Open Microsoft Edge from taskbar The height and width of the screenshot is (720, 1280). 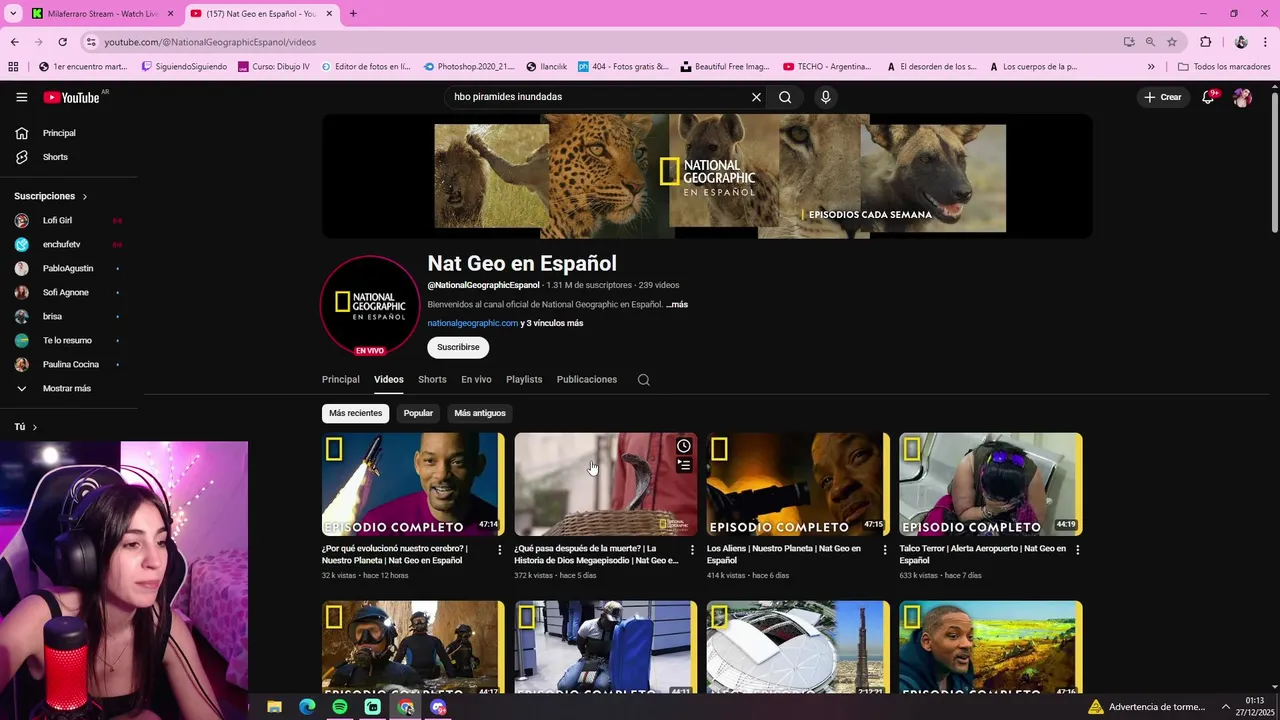pos(307,707)
